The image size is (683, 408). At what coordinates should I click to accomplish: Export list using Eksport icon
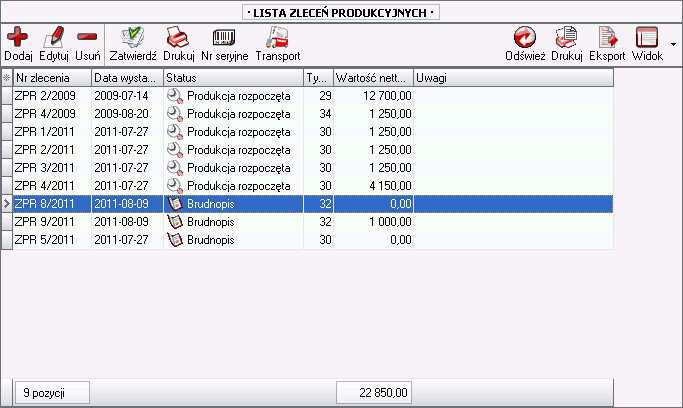coord(607,37)
